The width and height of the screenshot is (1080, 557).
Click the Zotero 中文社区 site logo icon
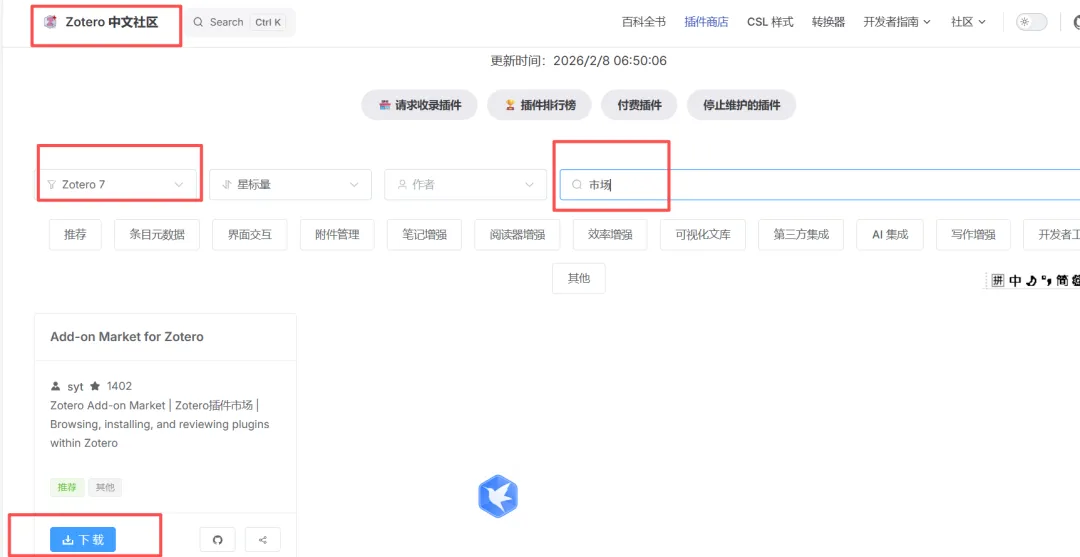pyautogui.click(x=50, y=22)
